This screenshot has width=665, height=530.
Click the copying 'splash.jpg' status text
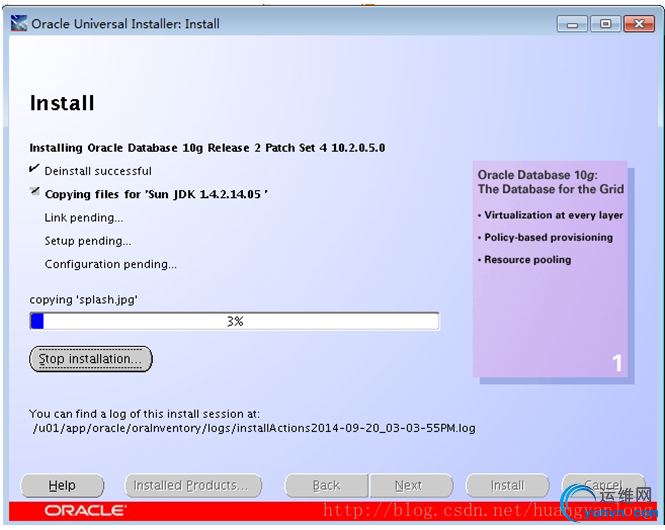(84, 300)
